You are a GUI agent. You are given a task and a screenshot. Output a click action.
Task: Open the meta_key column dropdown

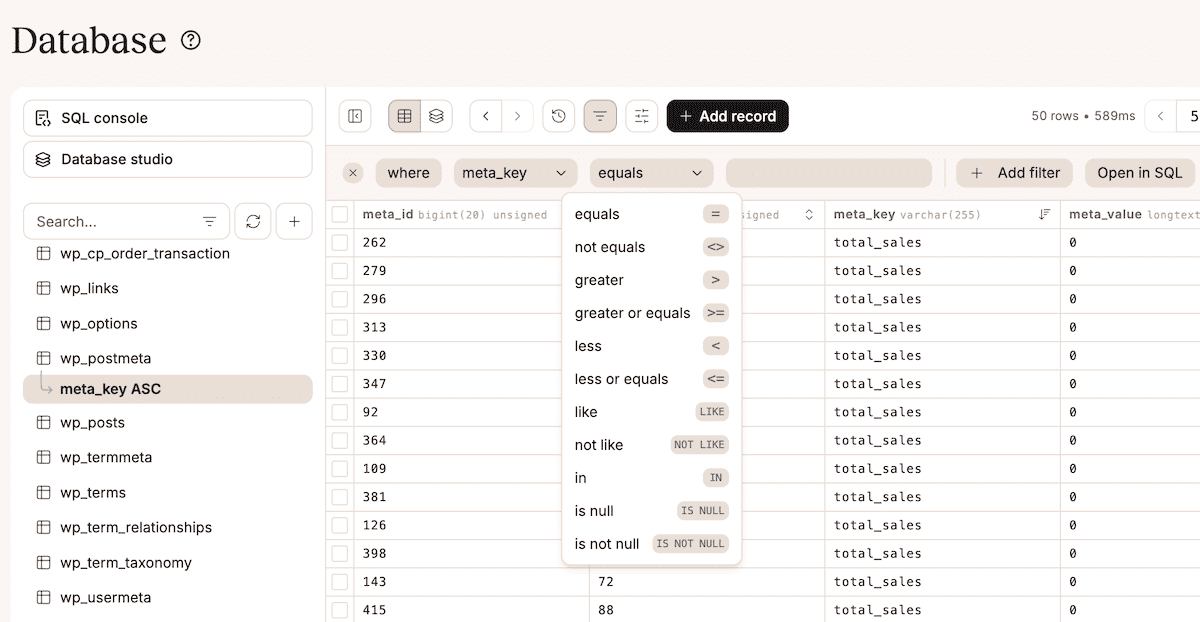coord(514,172)
